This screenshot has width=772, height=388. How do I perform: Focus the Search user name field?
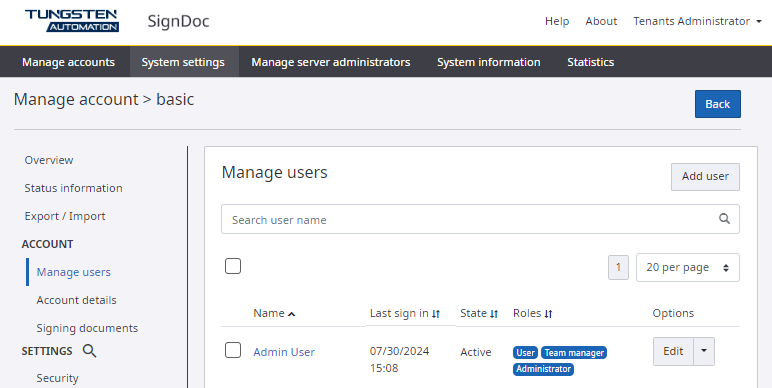[x=480, y=219]
